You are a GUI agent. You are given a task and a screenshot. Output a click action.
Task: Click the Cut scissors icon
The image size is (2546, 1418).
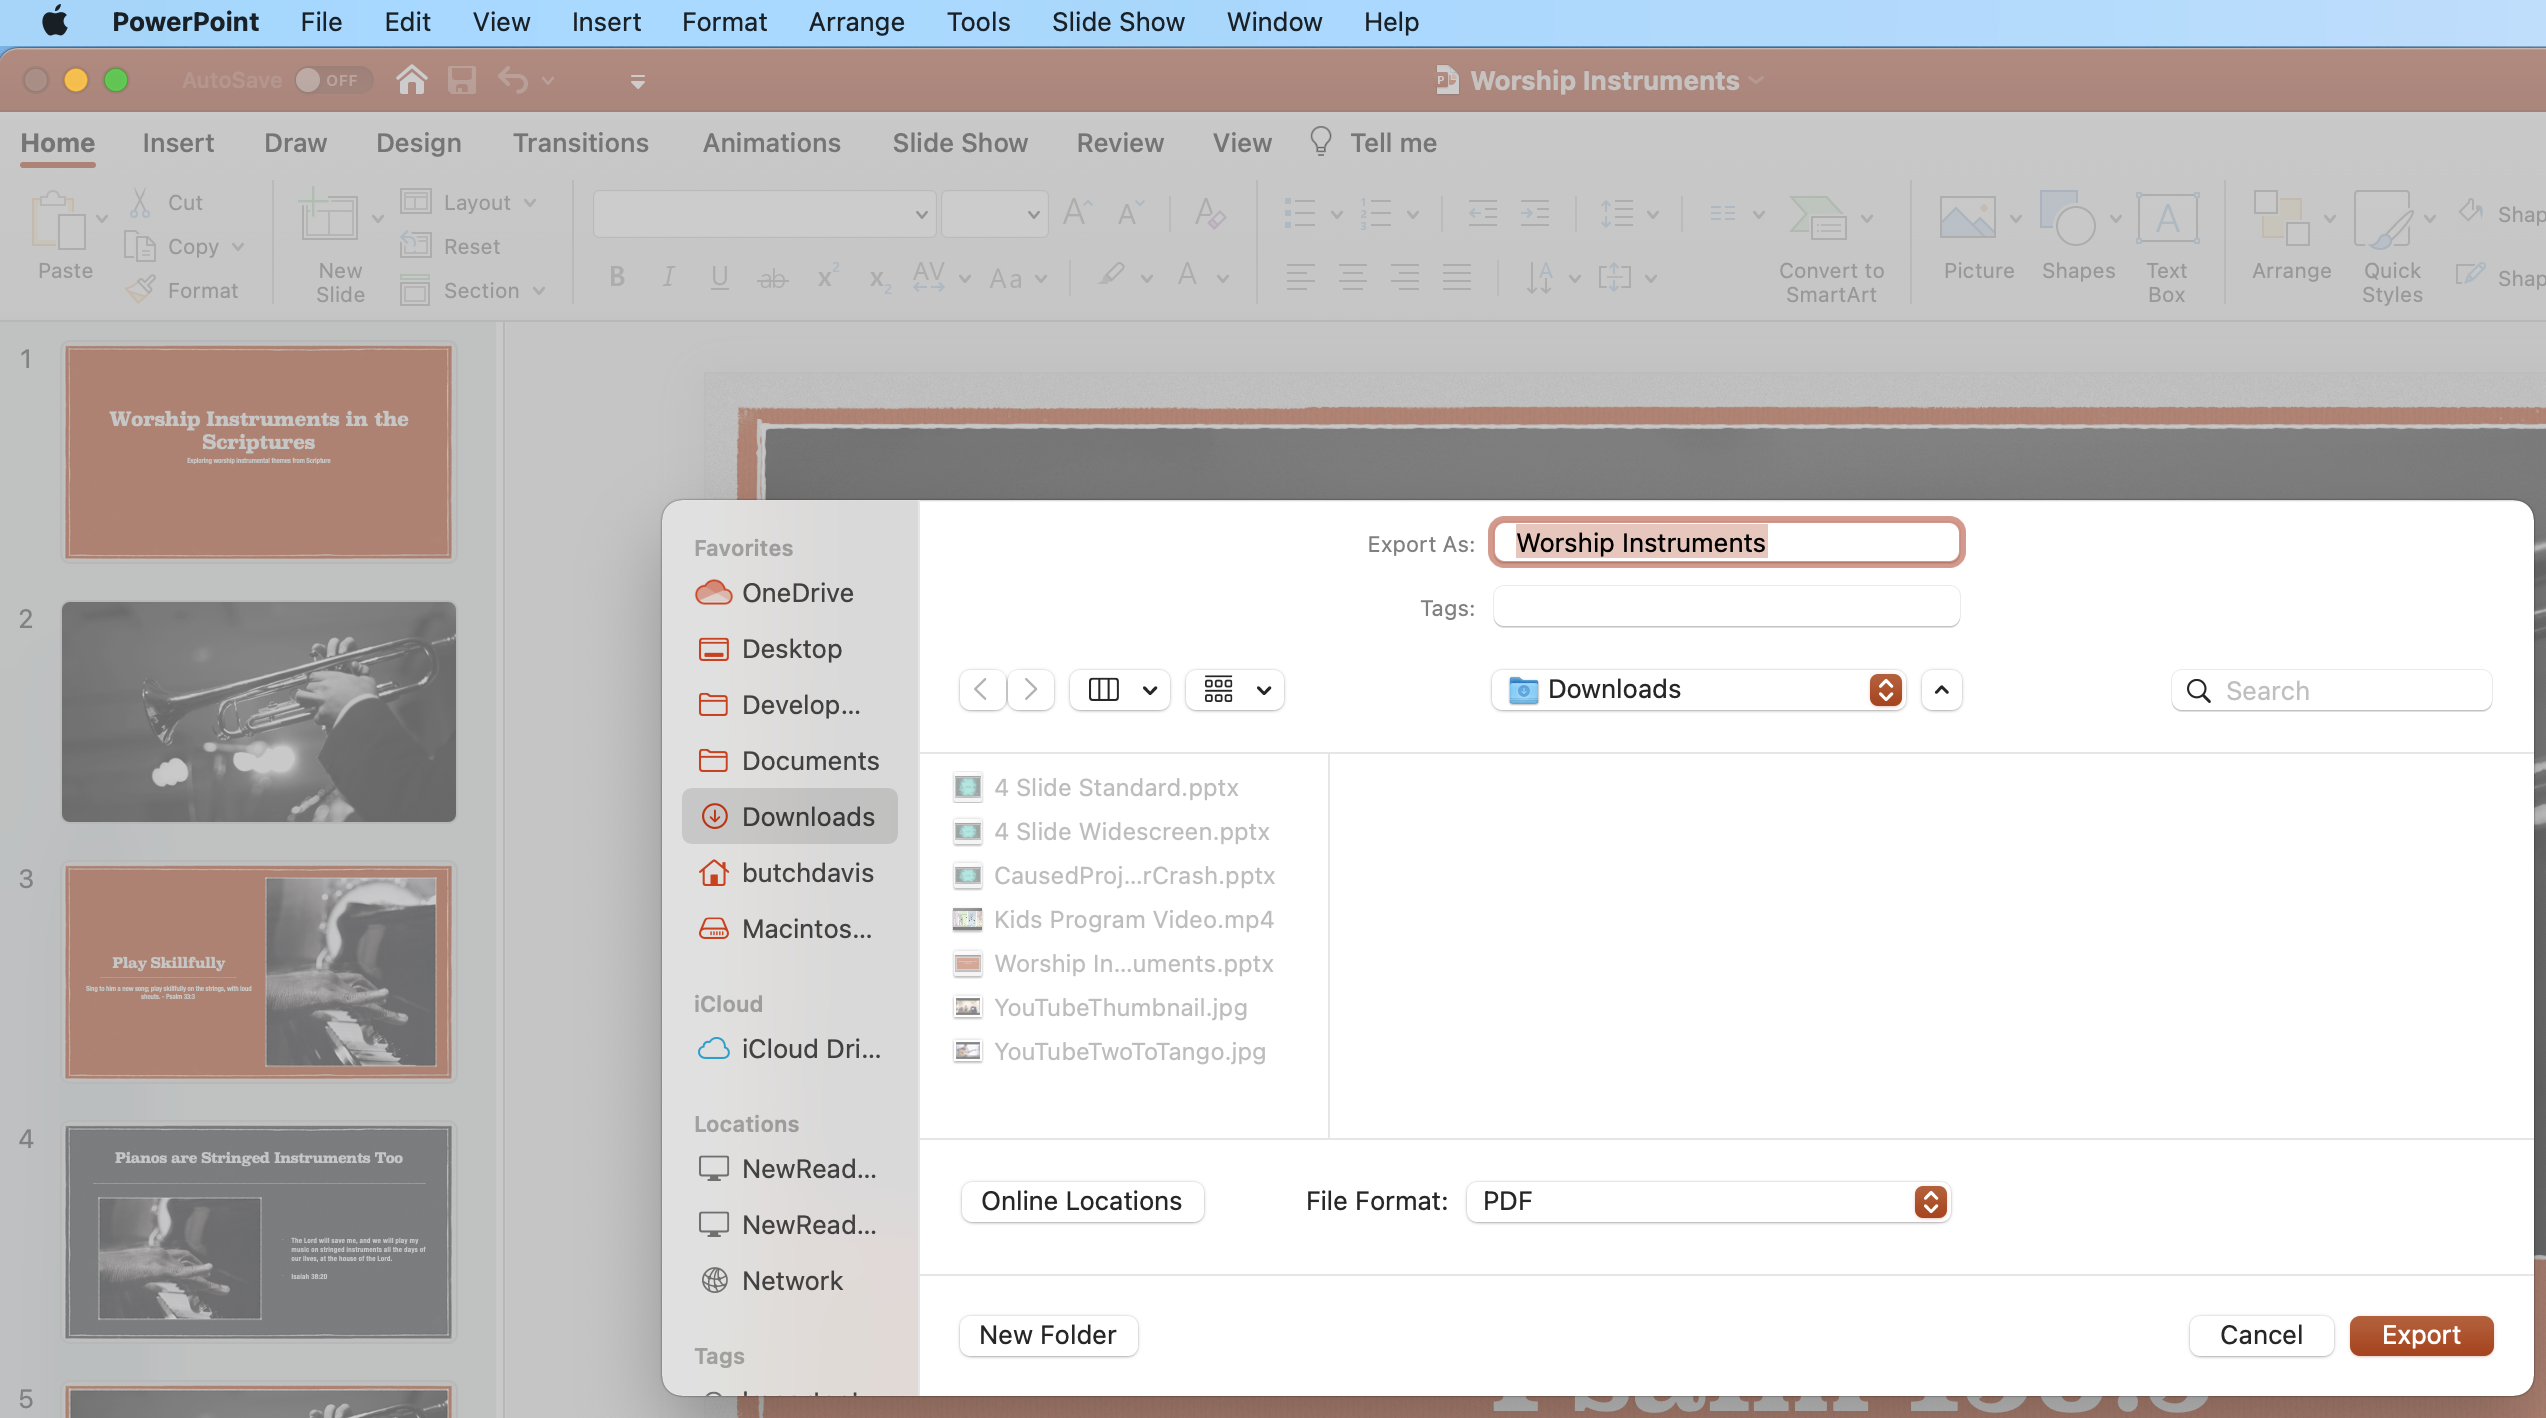tap(140, 202)
